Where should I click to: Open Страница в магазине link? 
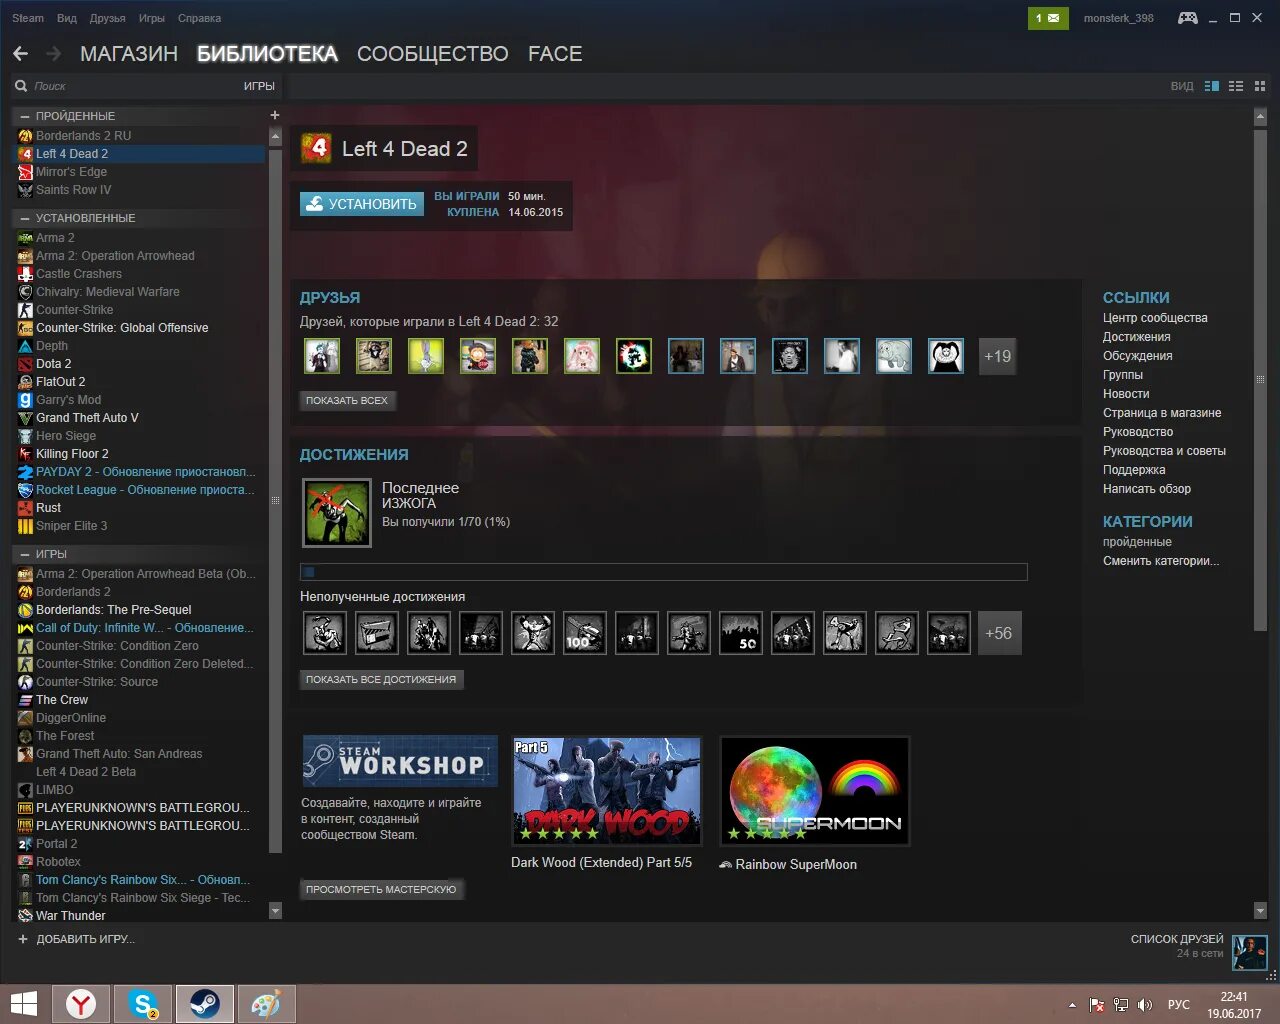(x=1162, y=413)
